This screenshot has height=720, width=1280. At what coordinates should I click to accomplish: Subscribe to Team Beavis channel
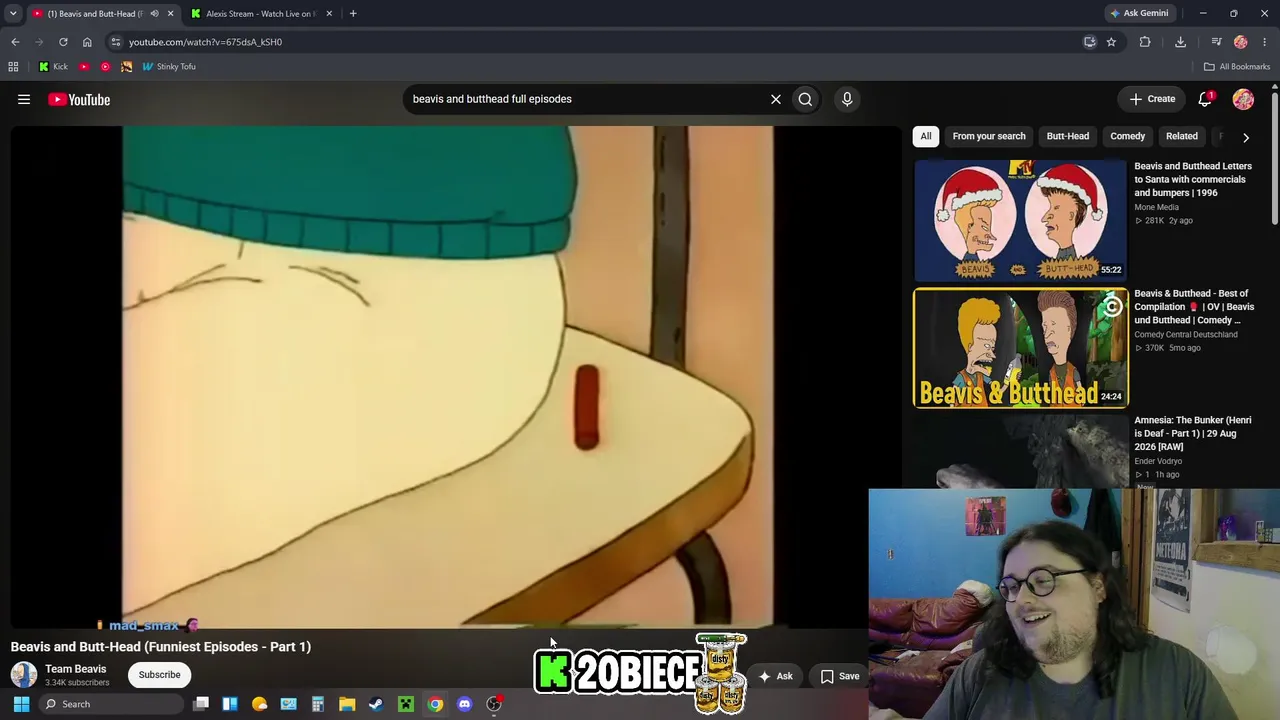160,675
